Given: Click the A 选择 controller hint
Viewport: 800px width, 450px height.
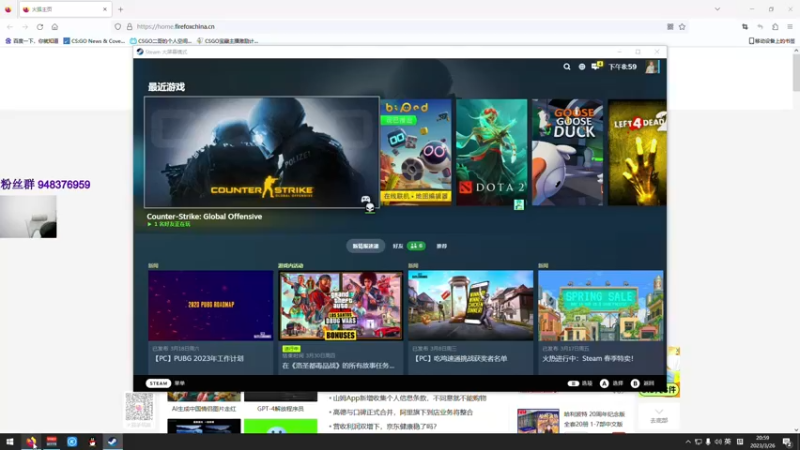Looking at the screenshot, I should coord(612,383).
